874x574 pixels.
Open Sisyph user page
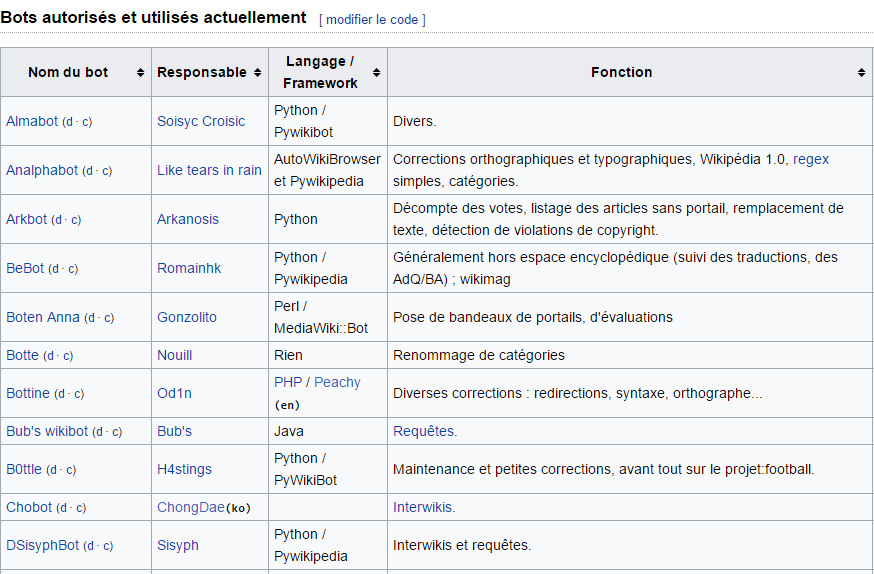(x=178, y=545)
